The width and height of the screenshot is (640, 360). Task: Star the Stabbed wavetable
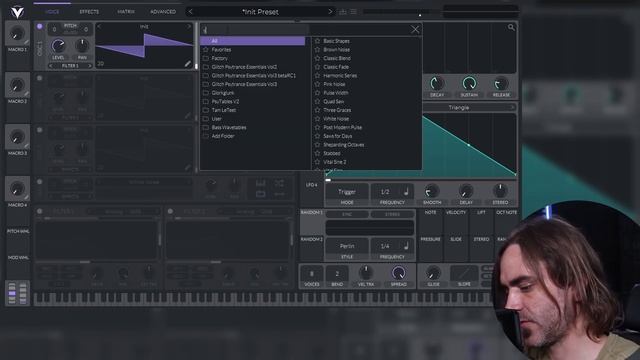pos(317,153)
